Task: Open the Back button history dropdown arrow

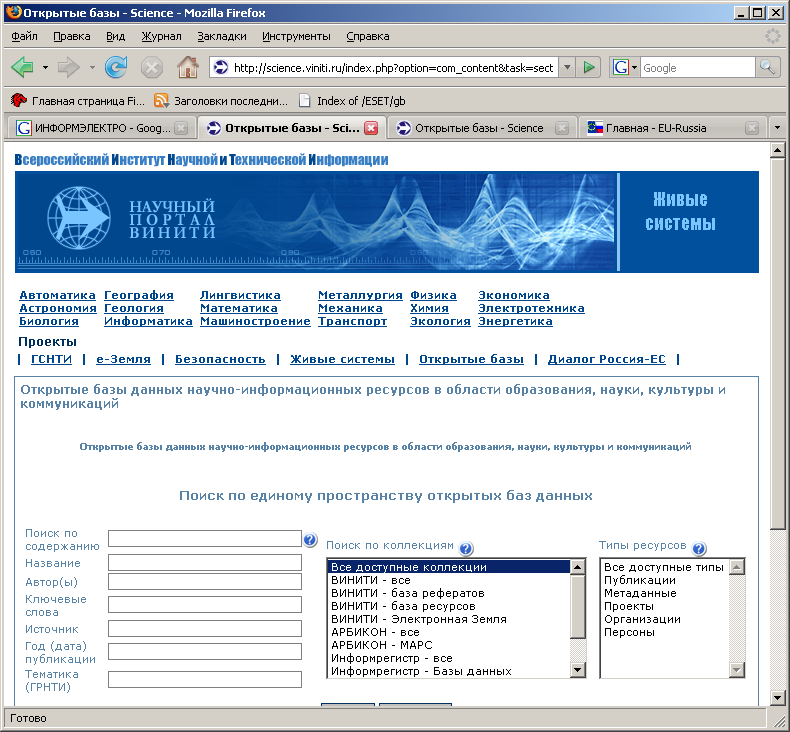Action: (x=45, y=67)
